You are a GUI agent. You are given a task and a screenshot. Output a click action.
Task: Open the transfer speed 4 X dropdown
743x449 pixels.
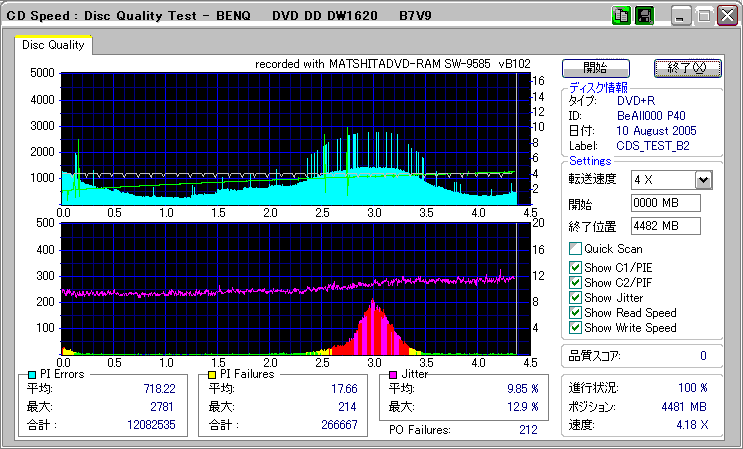coord(703,179)
